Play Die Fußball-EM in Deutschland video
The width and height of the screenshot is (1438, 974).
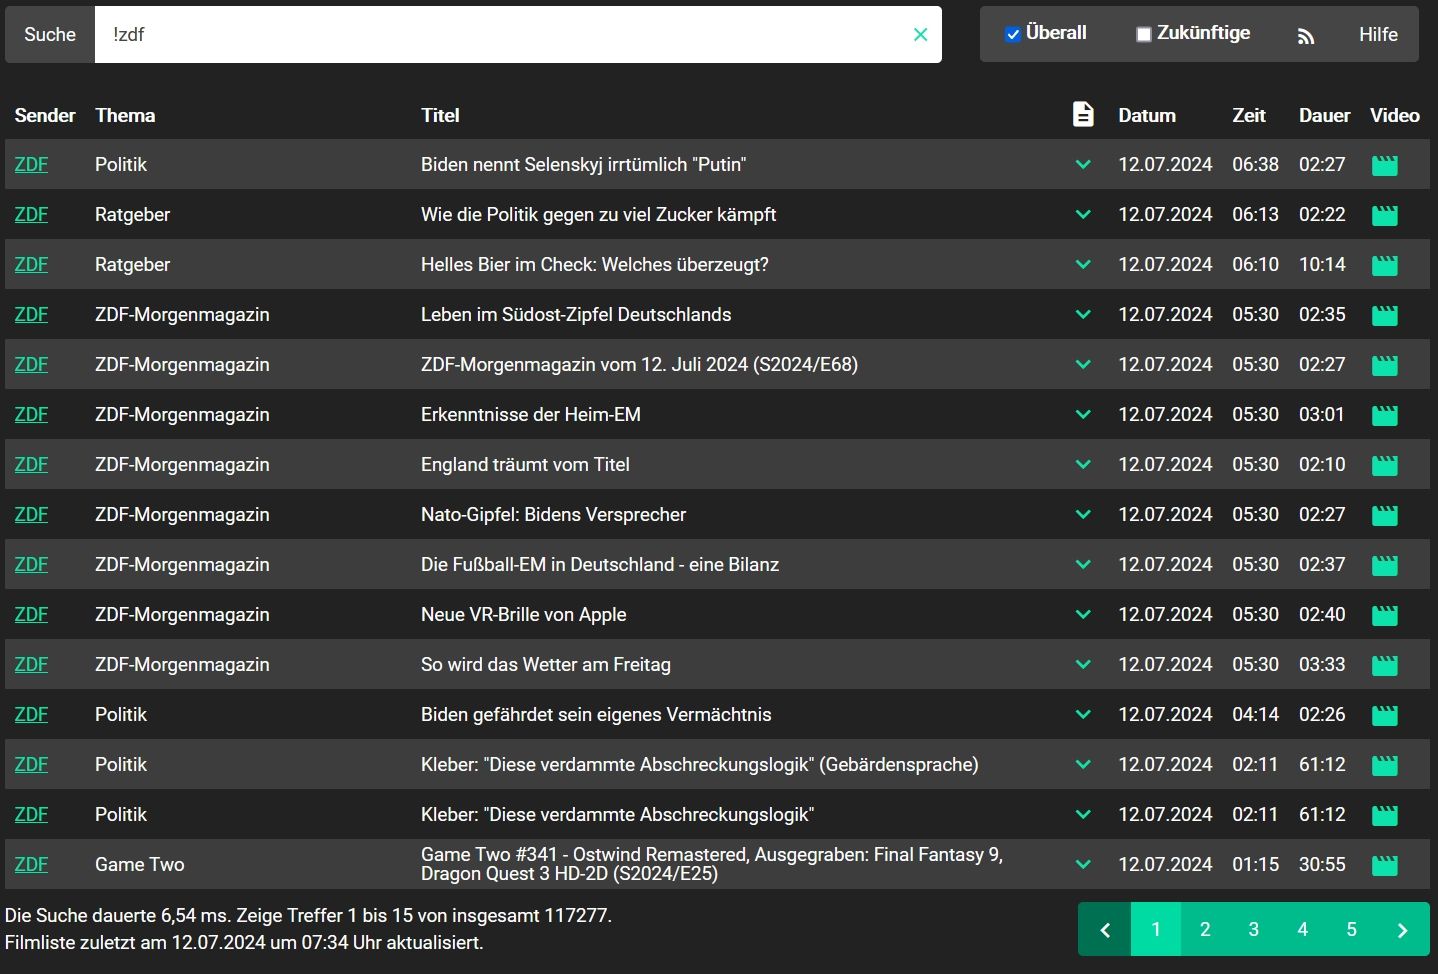(x=1384, y=565)
